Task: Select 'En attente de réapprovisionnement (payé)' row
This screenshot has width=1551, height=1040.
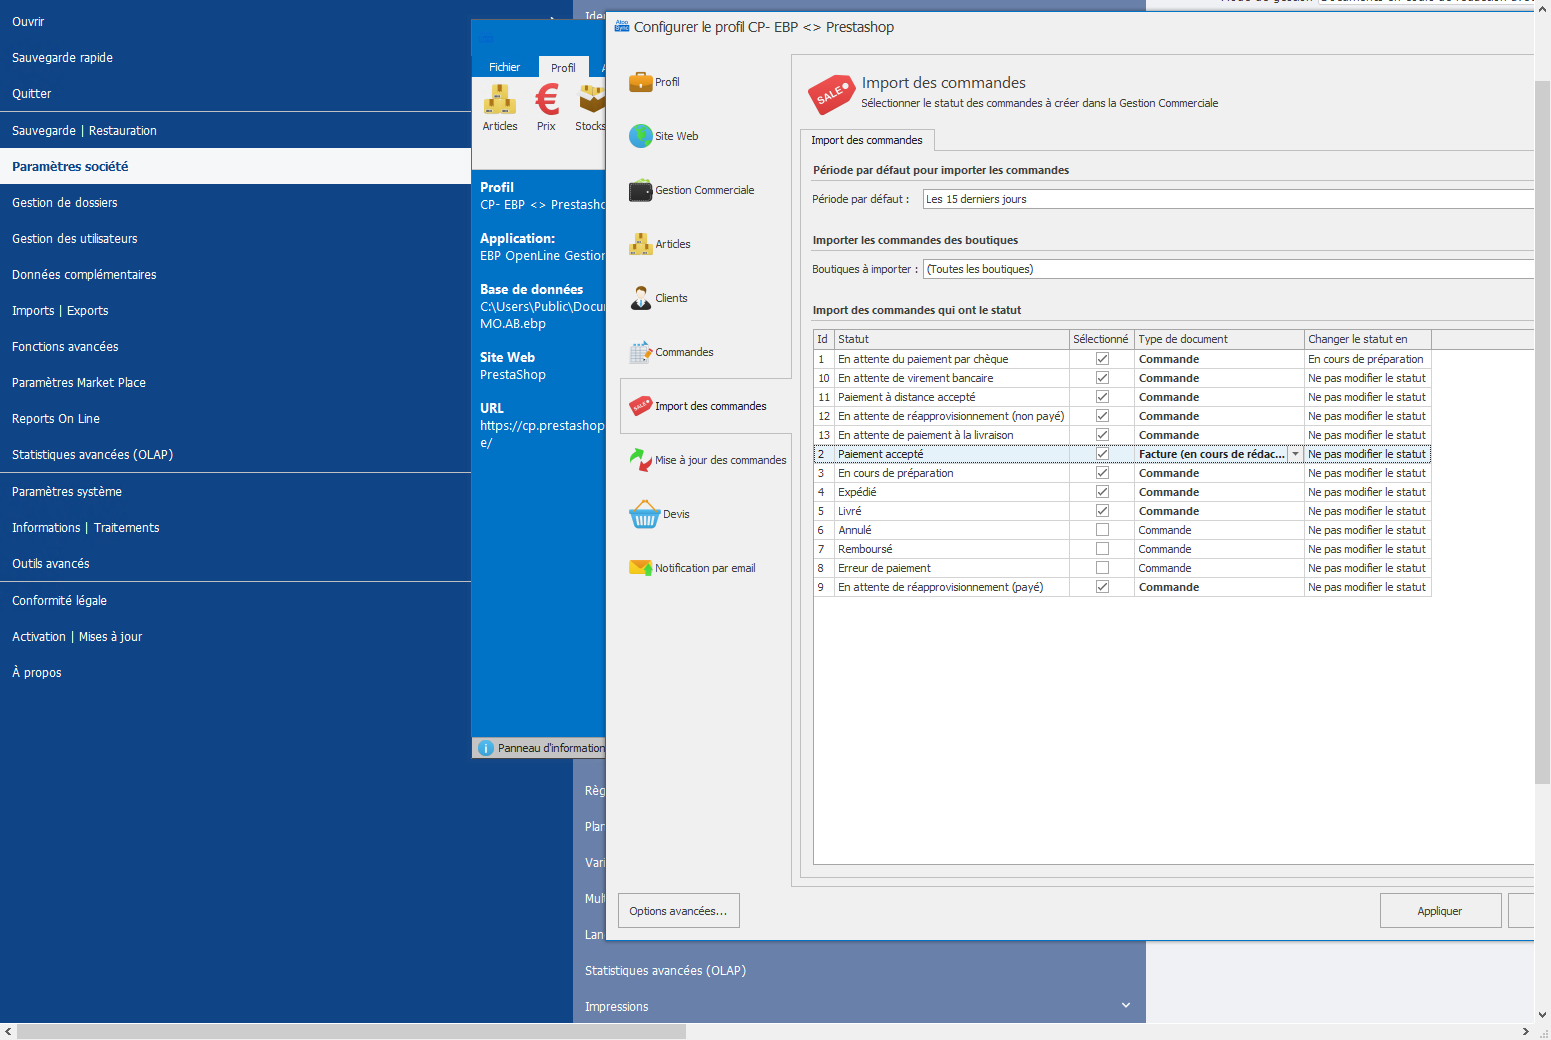Action: pyautogui.click(x=1122, y=587)
